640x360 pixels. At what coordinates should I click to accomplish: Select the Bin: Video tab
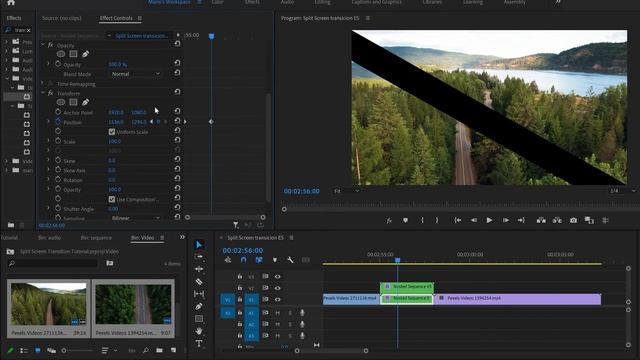142,238
